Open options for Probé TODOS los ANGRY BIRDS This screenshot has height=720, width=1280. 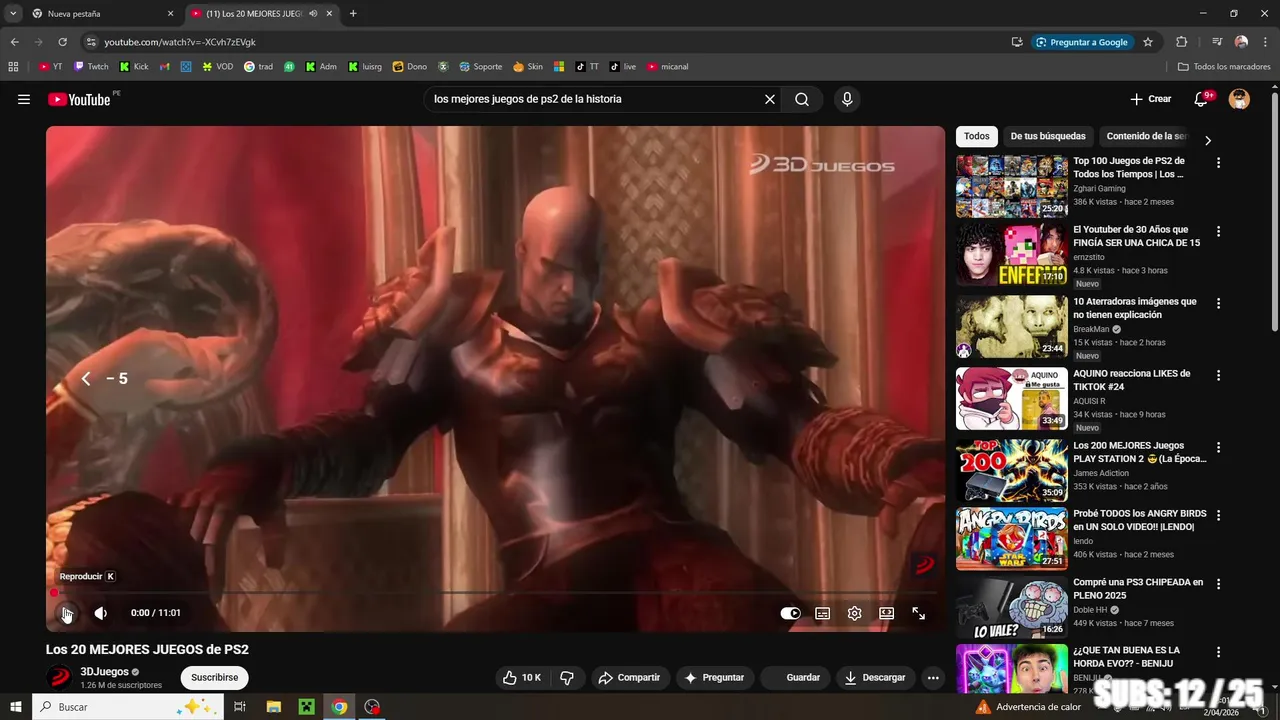[x=1218, y=515]
